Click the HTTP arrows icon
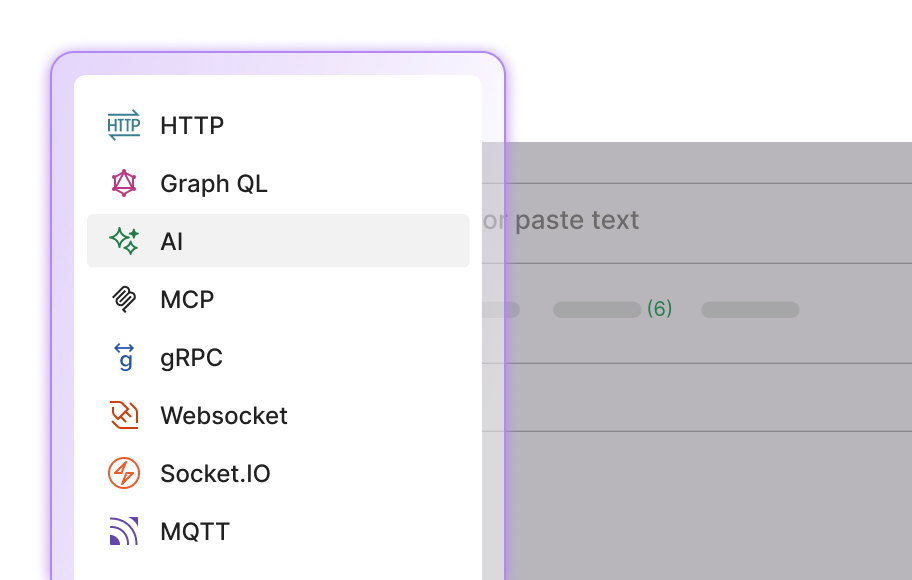The image size is (912, 580). click(x=124, y=126)
